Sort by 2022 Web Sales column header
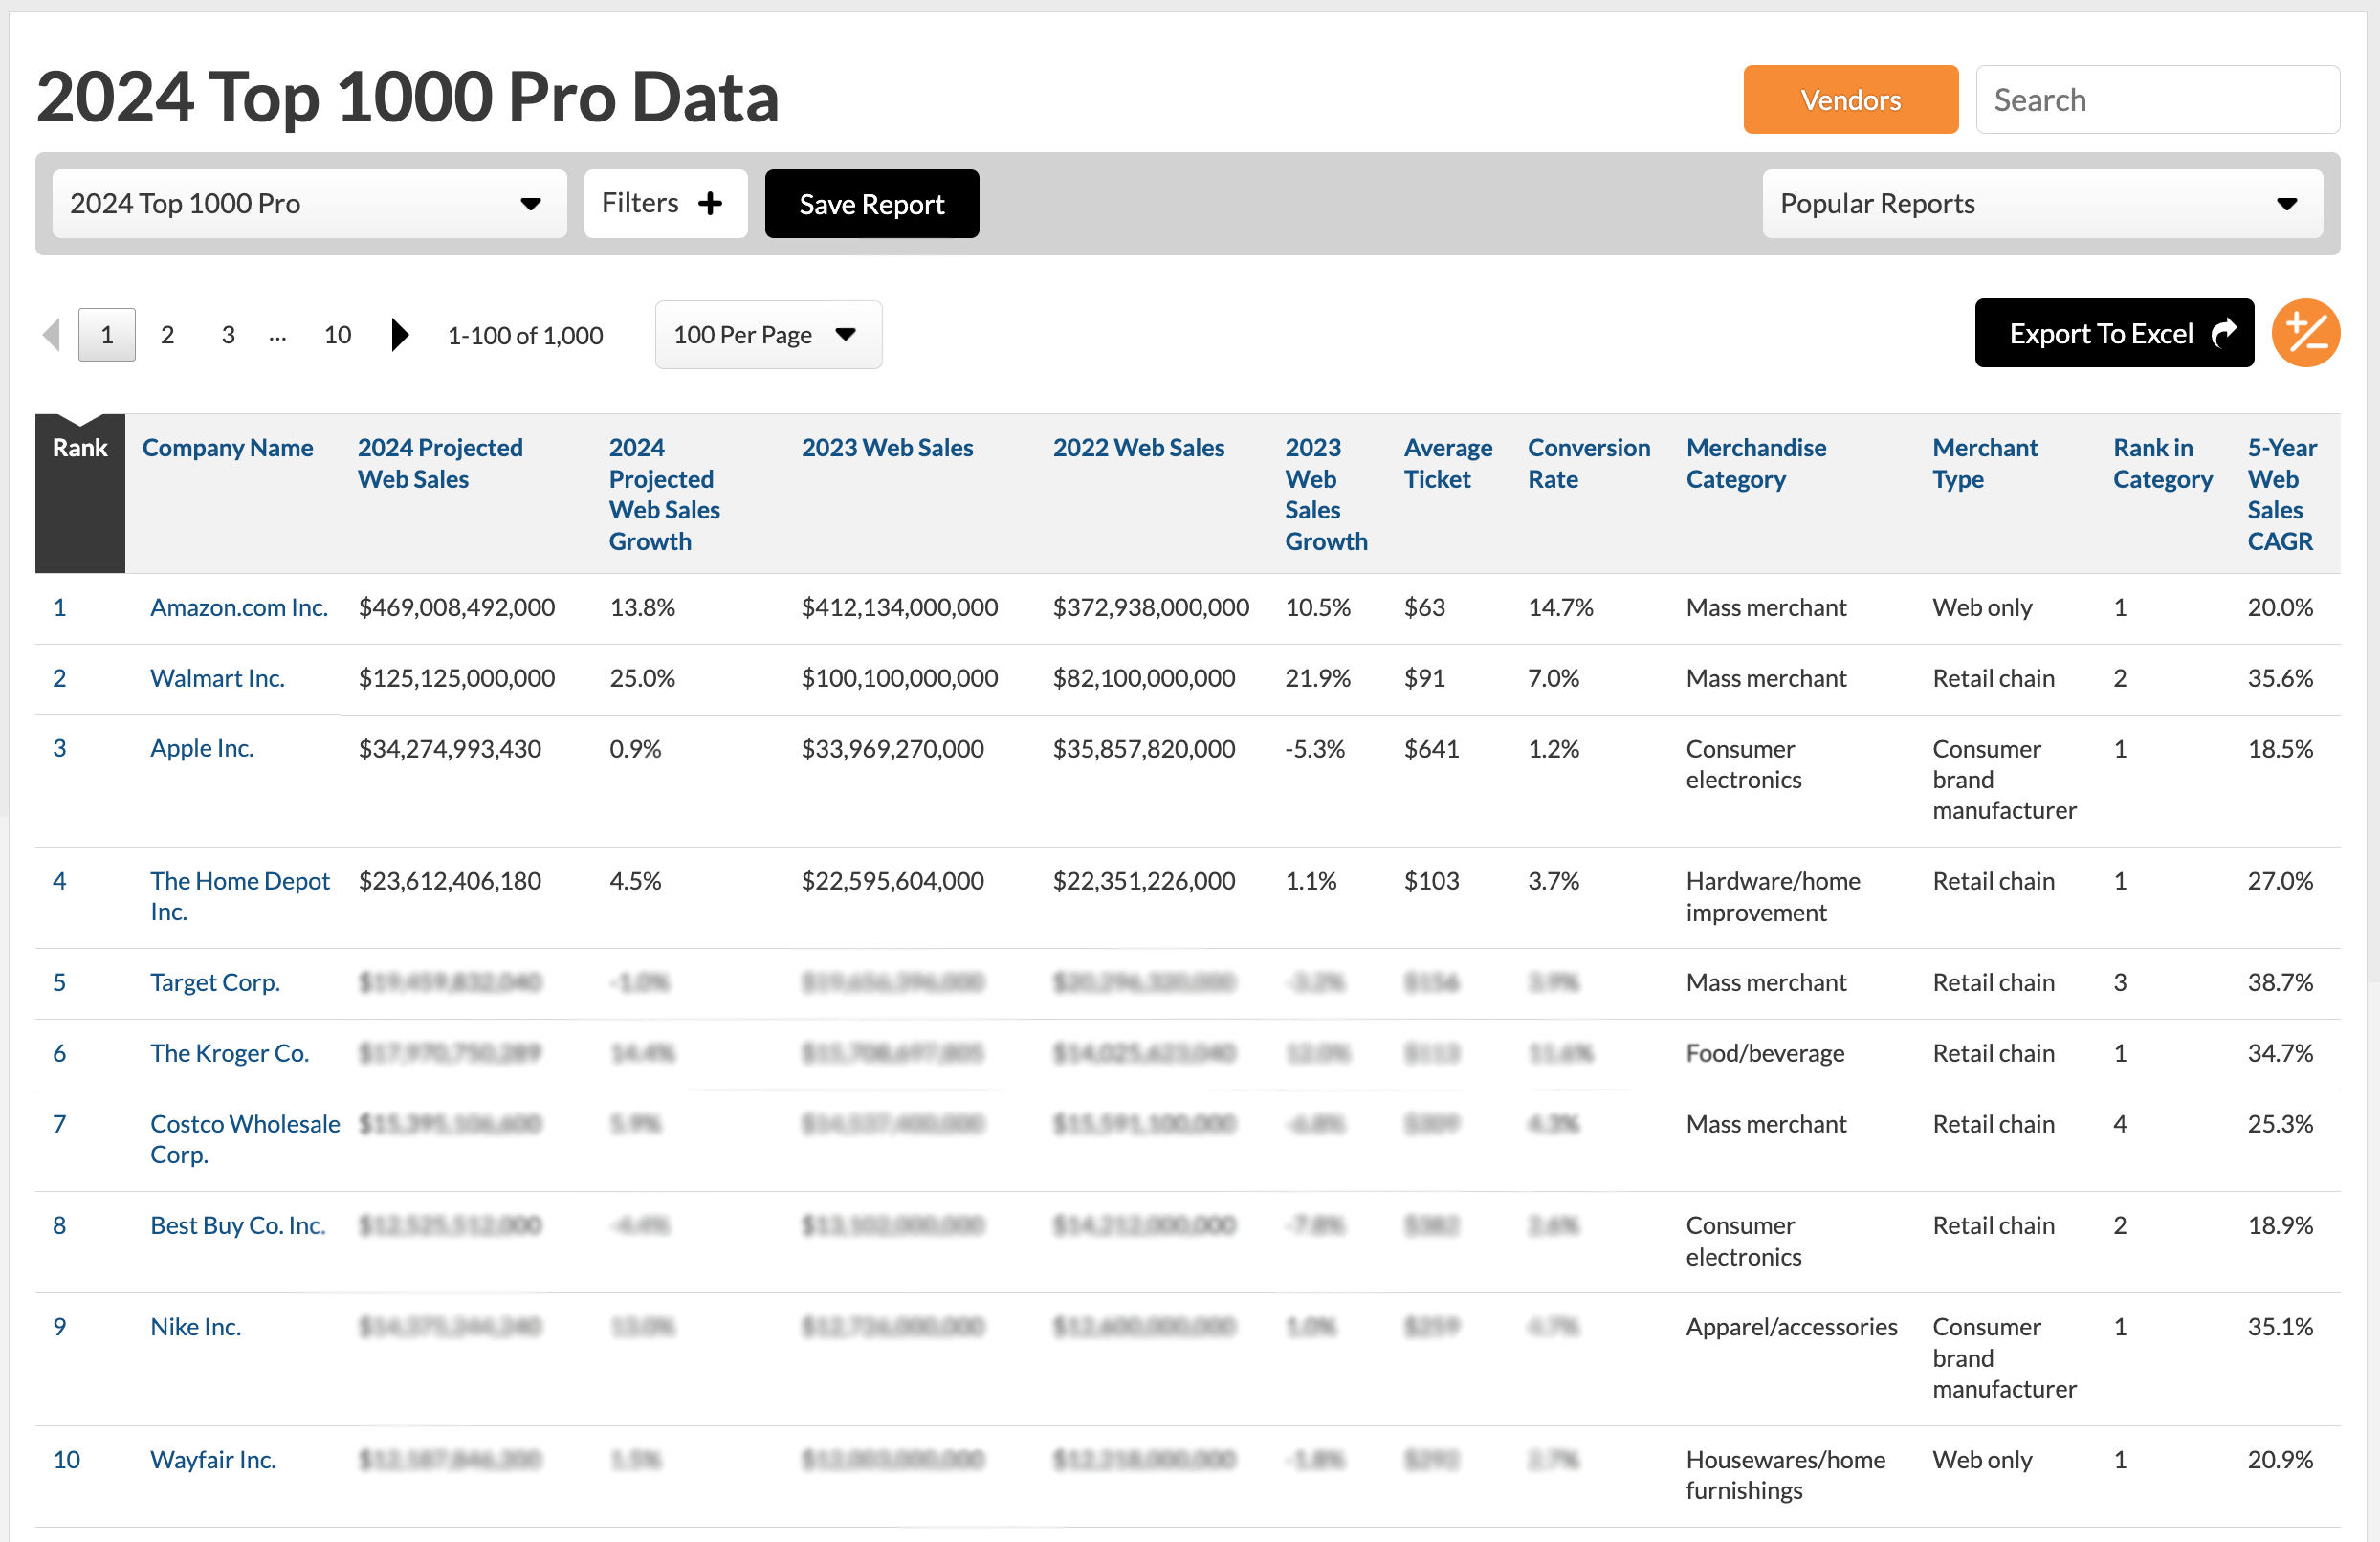Image resolution: width=2380 pixels, height=1542 pixels. (1138, 448)
